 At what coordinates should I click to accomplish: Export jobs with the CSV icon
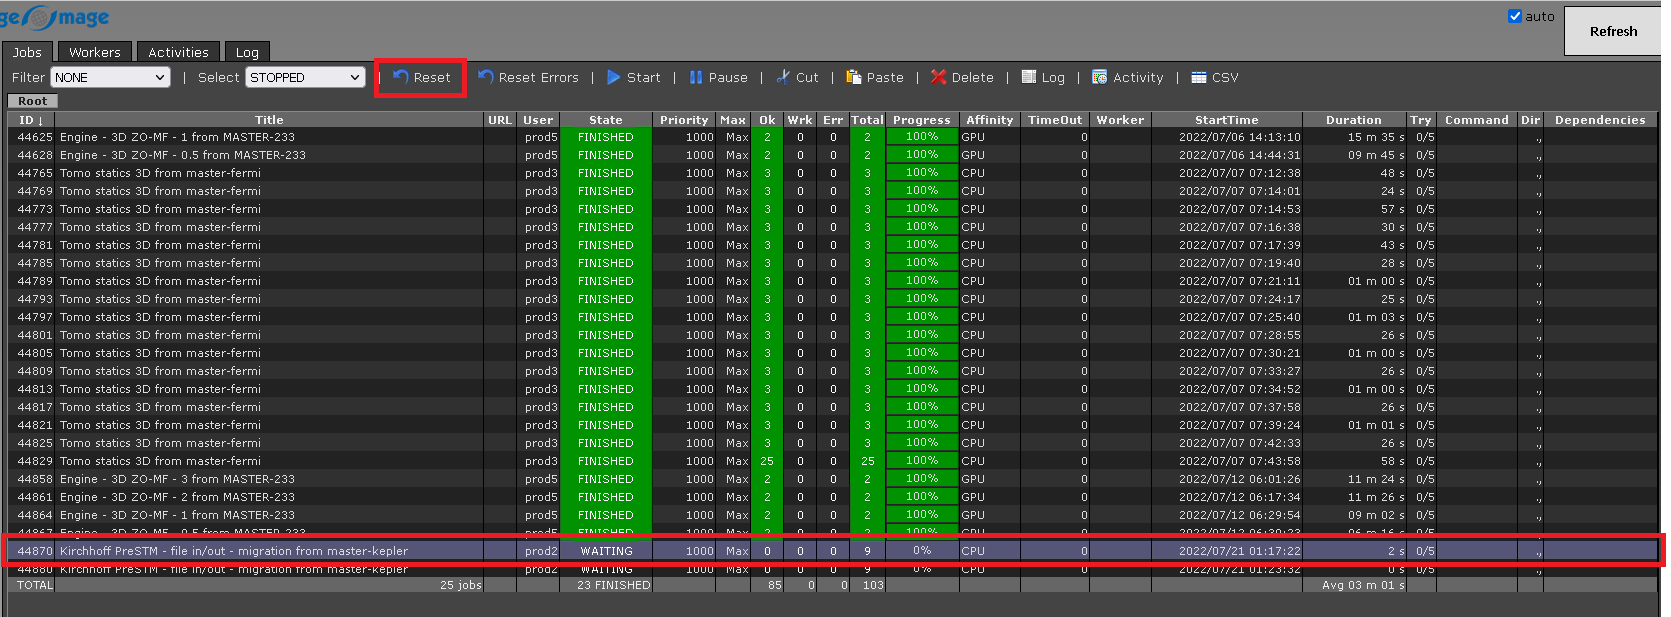point(1199,77)
